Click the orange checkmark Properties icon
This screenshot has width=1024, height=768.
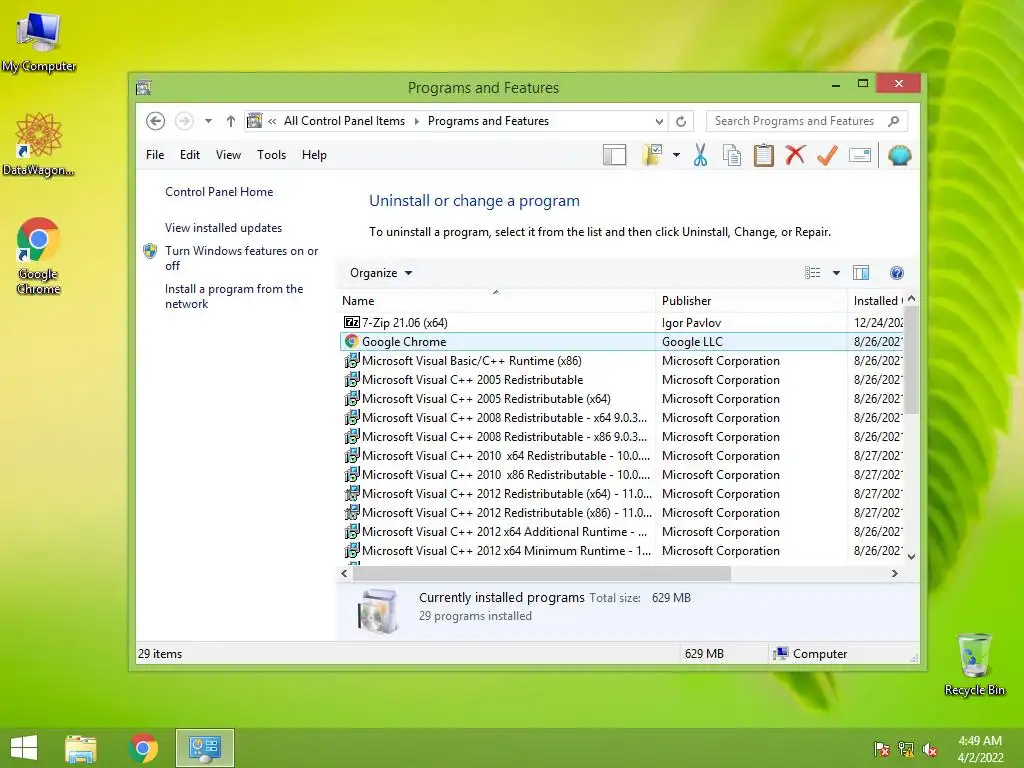[827, 155]
